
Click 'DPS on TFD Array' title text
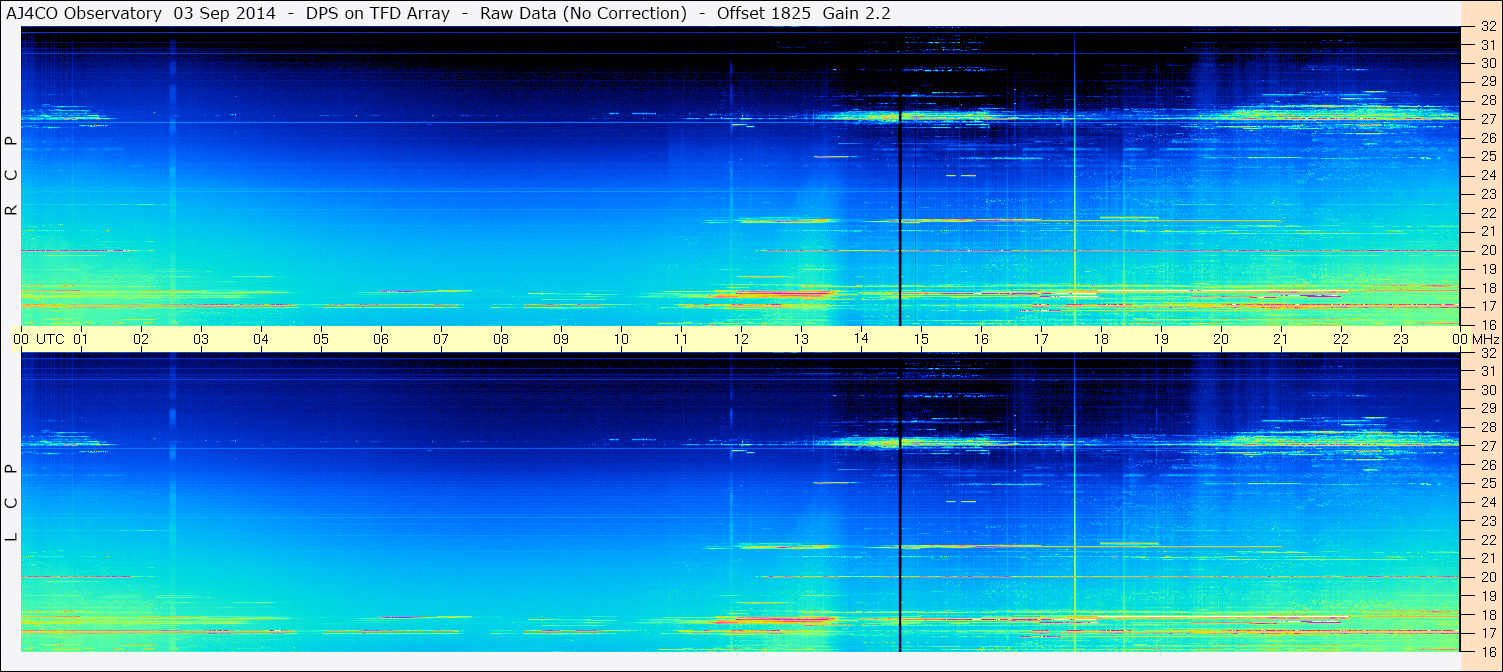(x=378, y=14)
